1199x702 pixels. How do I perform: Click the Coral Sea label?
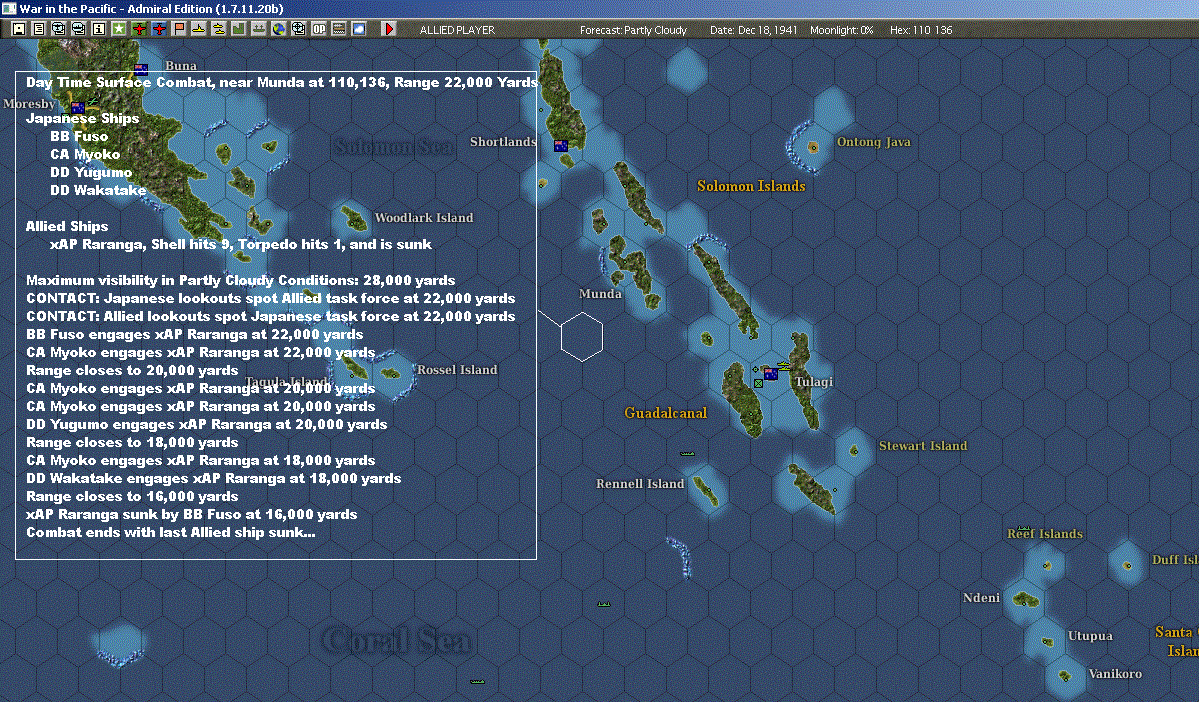pos(397,641)
